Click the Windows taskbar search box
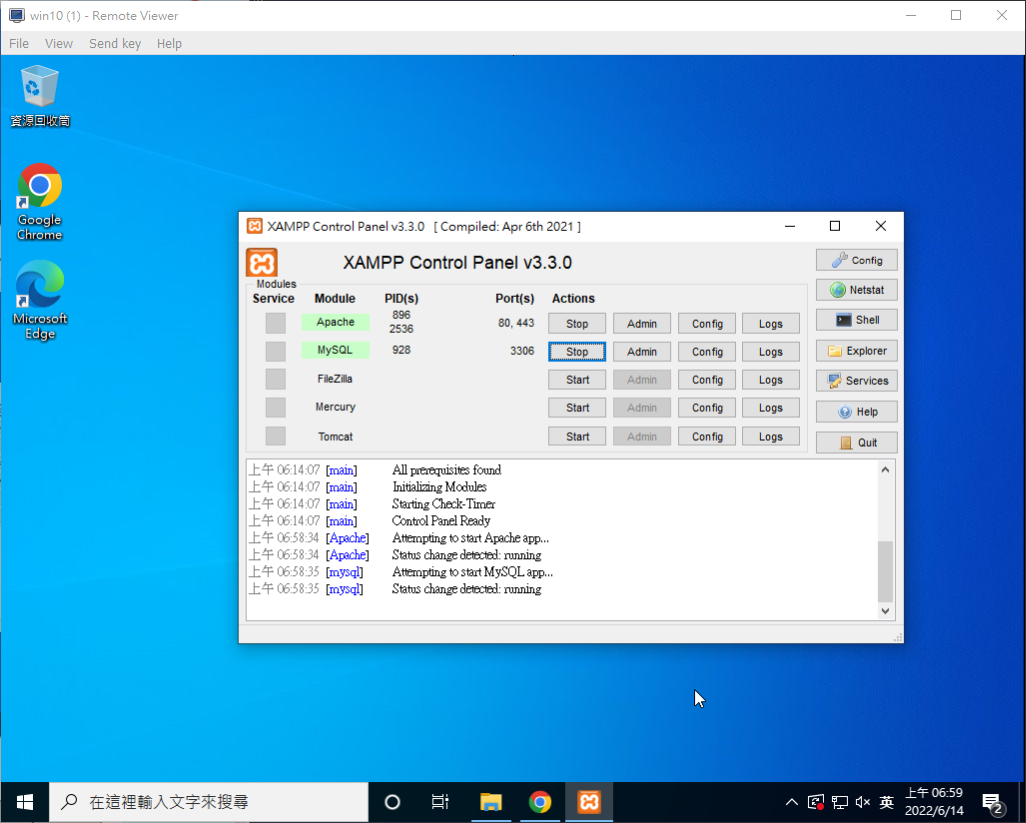The height and width of the screenshot is (823, 1026). coord(210,802)
